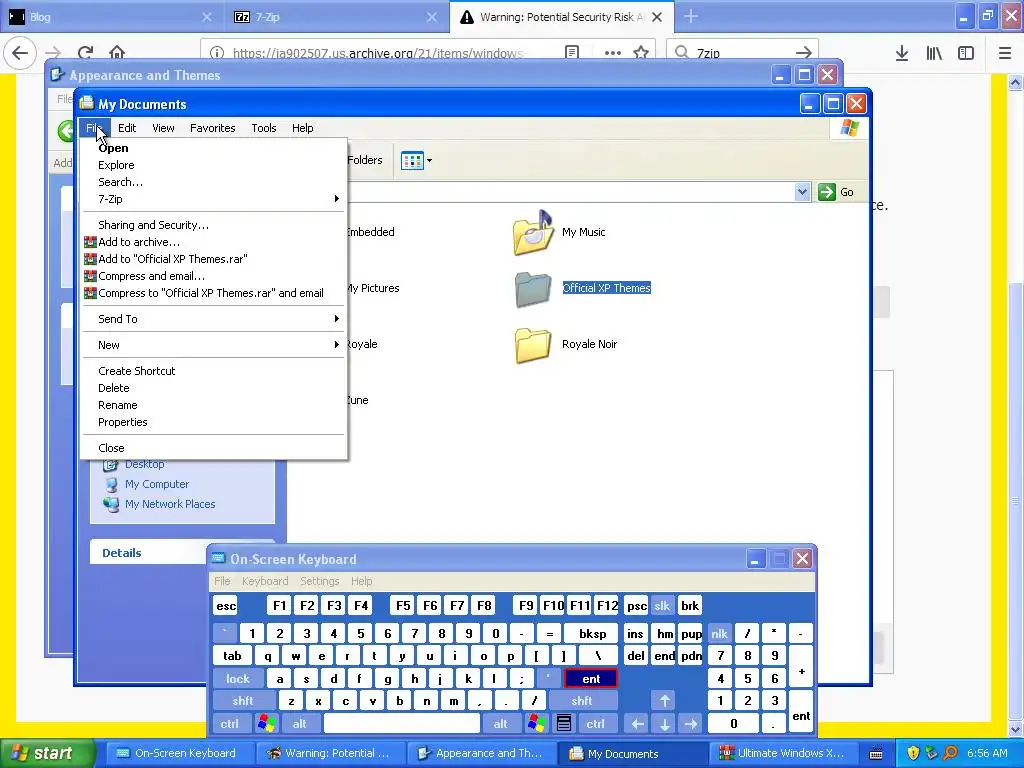This screenshot has height=768, width=1024.
Task: Close the Blog browser tab
Action: coord(206,17)
